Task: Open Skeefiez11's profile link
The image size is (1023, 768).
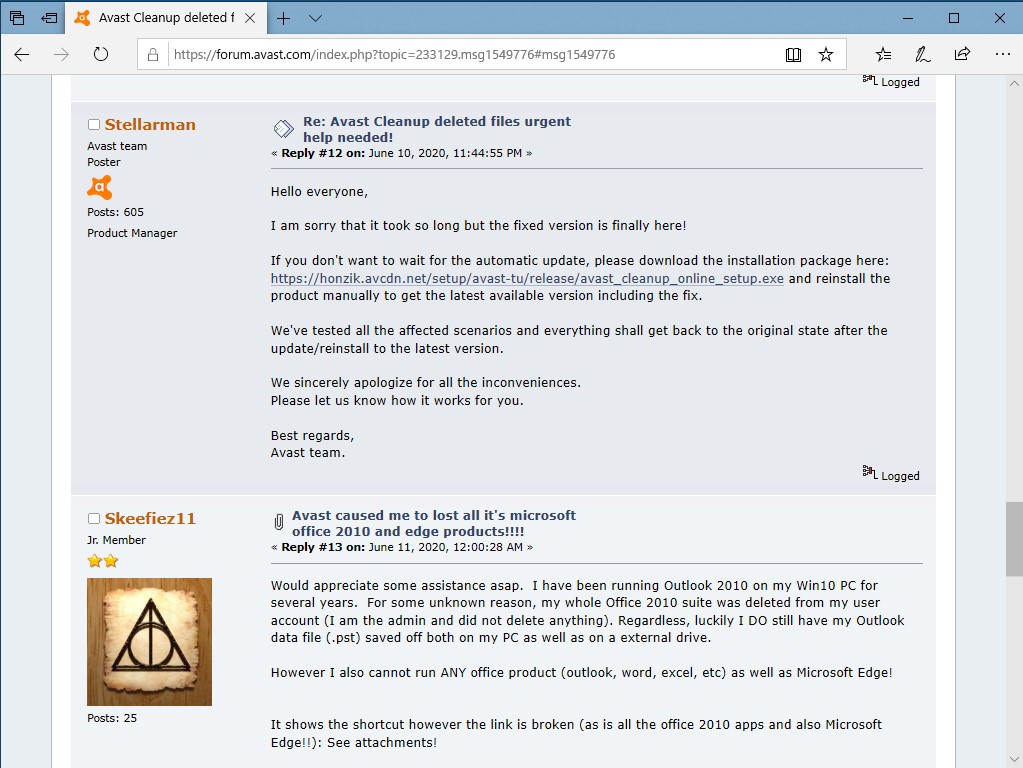Action: [150, 519]
